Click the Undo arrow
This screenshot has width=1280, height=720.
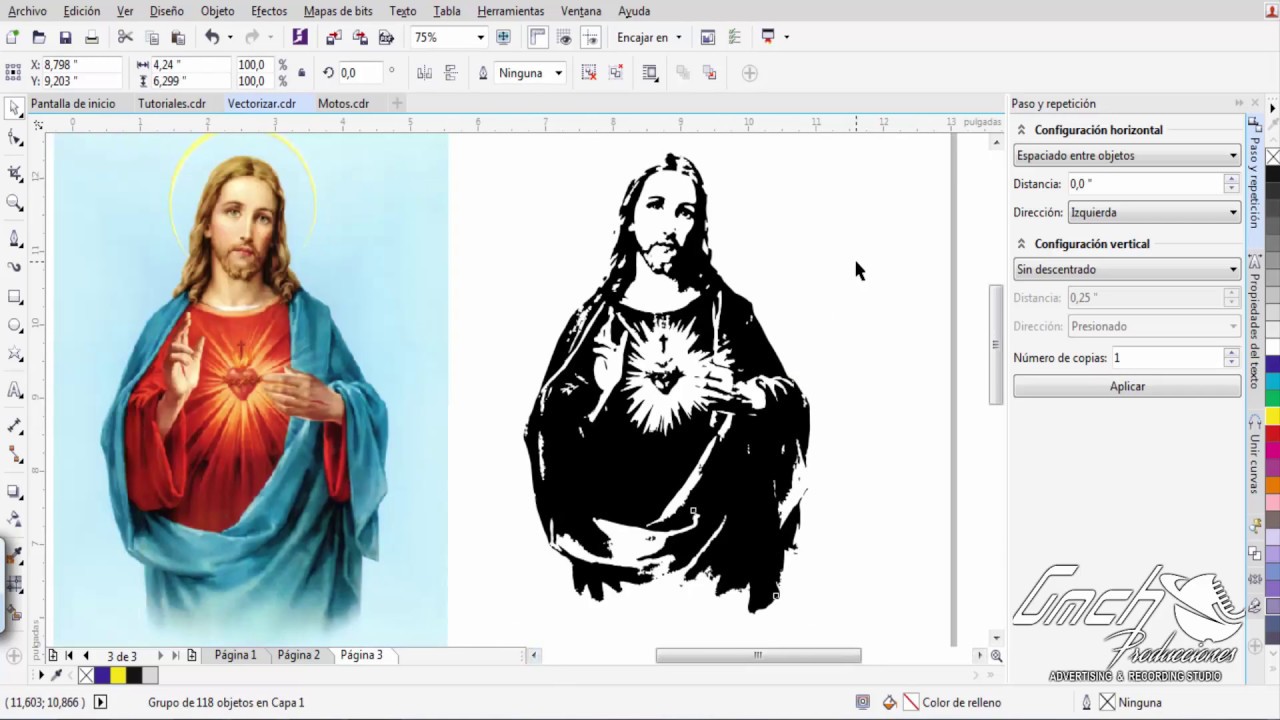(212, 37)
